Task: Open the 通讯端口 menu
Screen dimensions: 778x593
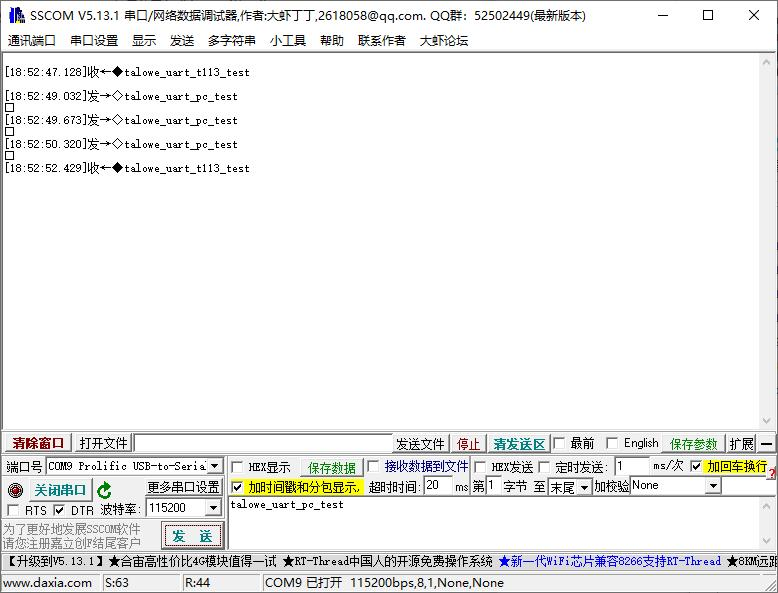Action: 32,40
